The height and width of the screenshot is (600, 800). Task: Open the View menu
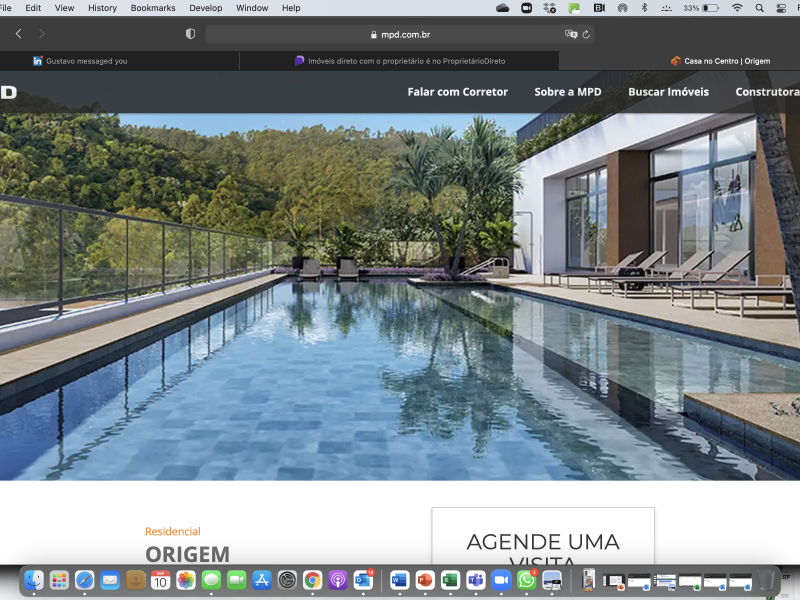pos(64,8)
